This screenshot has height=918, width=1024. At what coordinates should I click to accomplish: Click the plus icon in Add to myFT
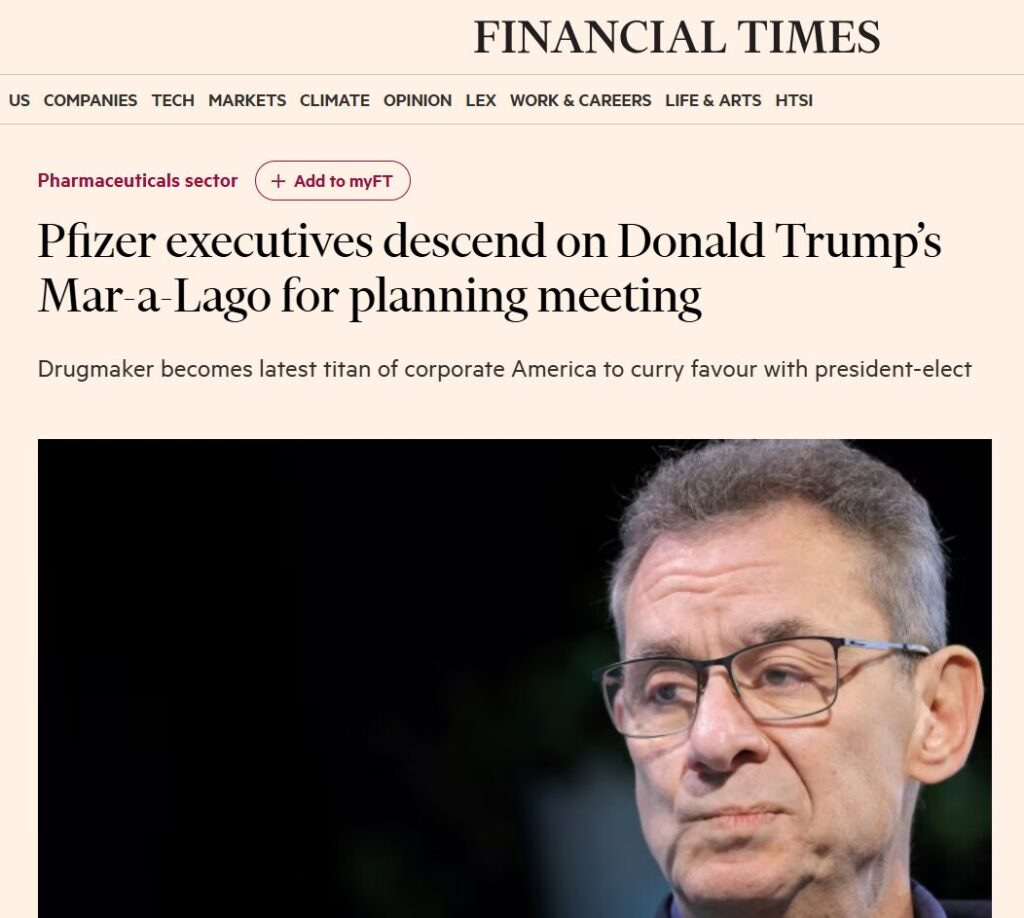(x=277, y=181)
